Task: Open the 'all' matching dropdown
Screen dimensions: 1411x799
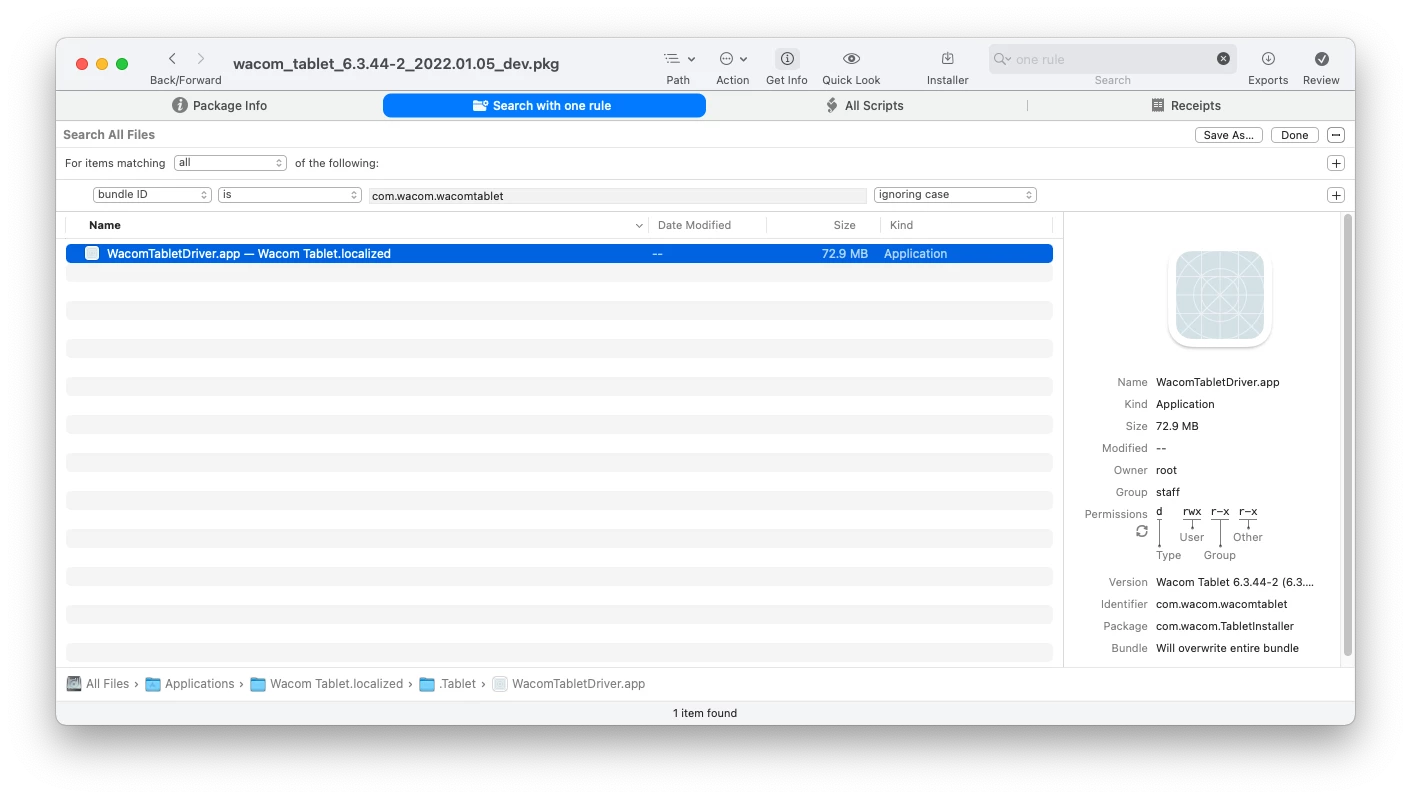Action: [230, 163]
